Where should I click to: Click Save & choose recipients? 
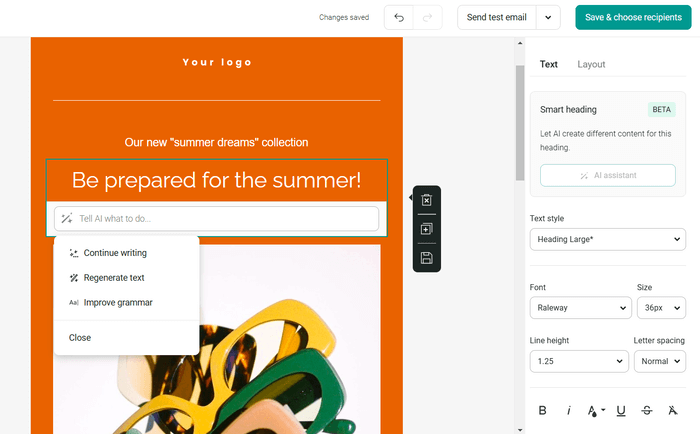[x=632, y=17]
